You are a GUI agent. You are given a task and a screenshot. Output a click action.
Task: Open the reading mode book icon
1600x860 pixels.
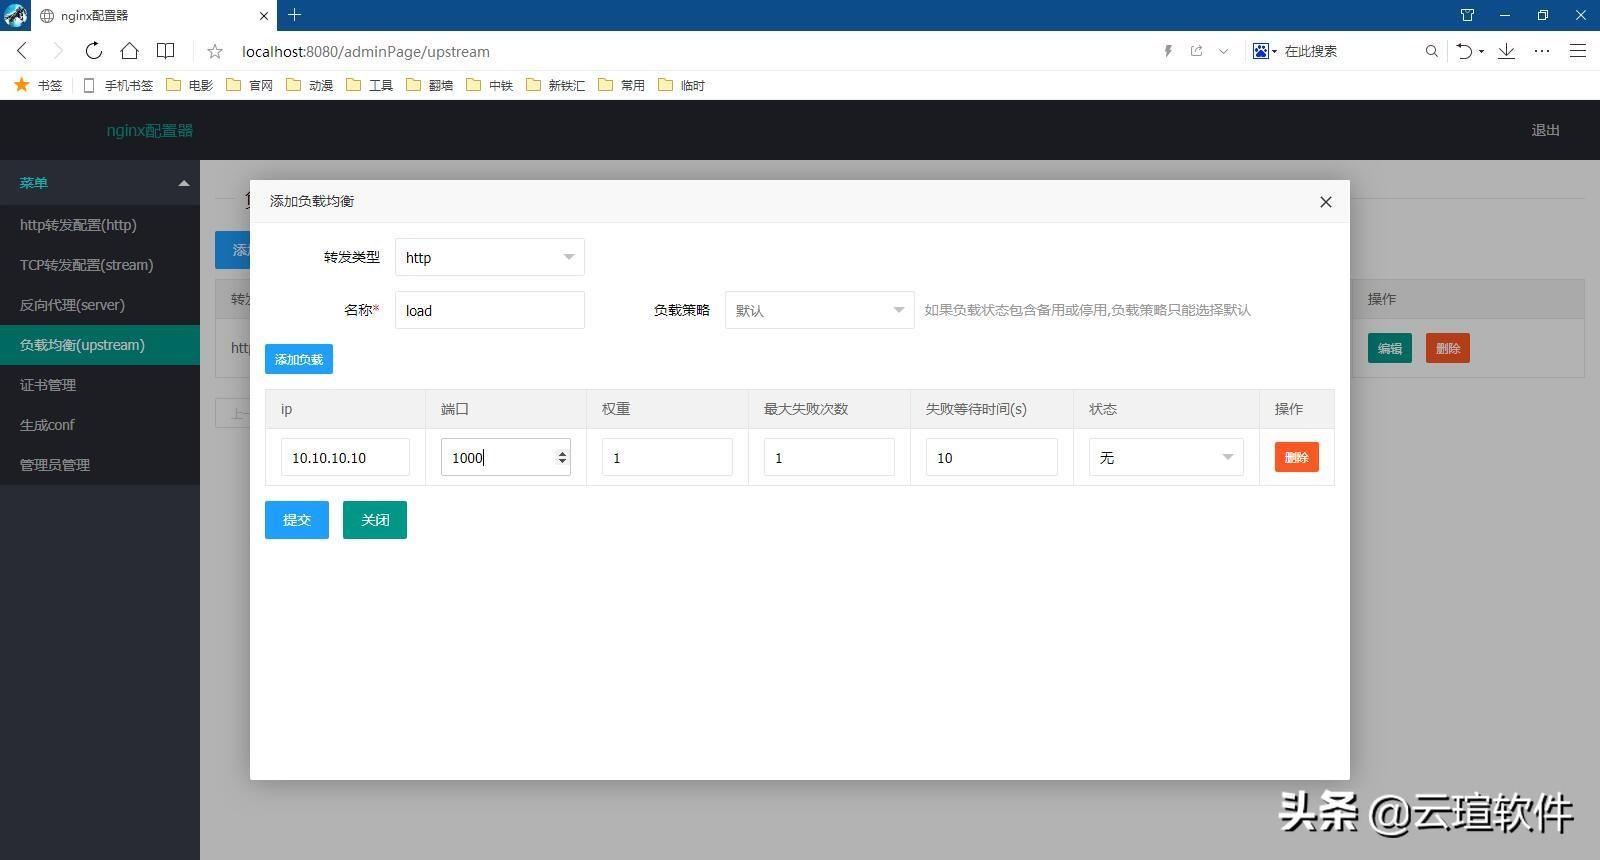point(166,51)
